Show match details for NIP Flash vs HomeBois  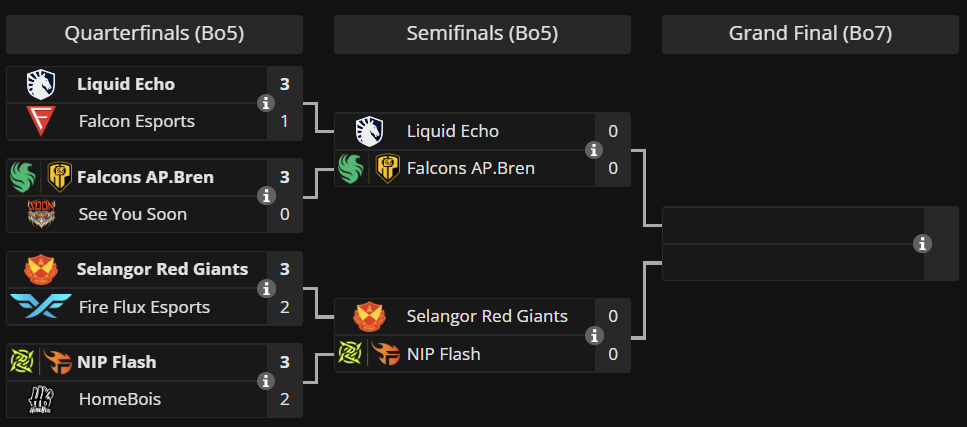point(266,381)
